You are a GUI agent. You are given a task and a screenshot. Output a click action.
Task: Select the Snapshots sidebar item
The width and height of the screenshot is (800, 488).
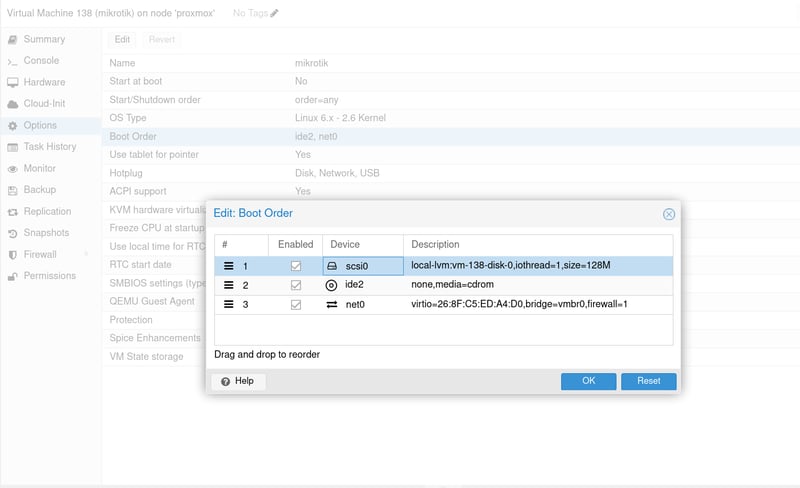(x=47, y=232)
